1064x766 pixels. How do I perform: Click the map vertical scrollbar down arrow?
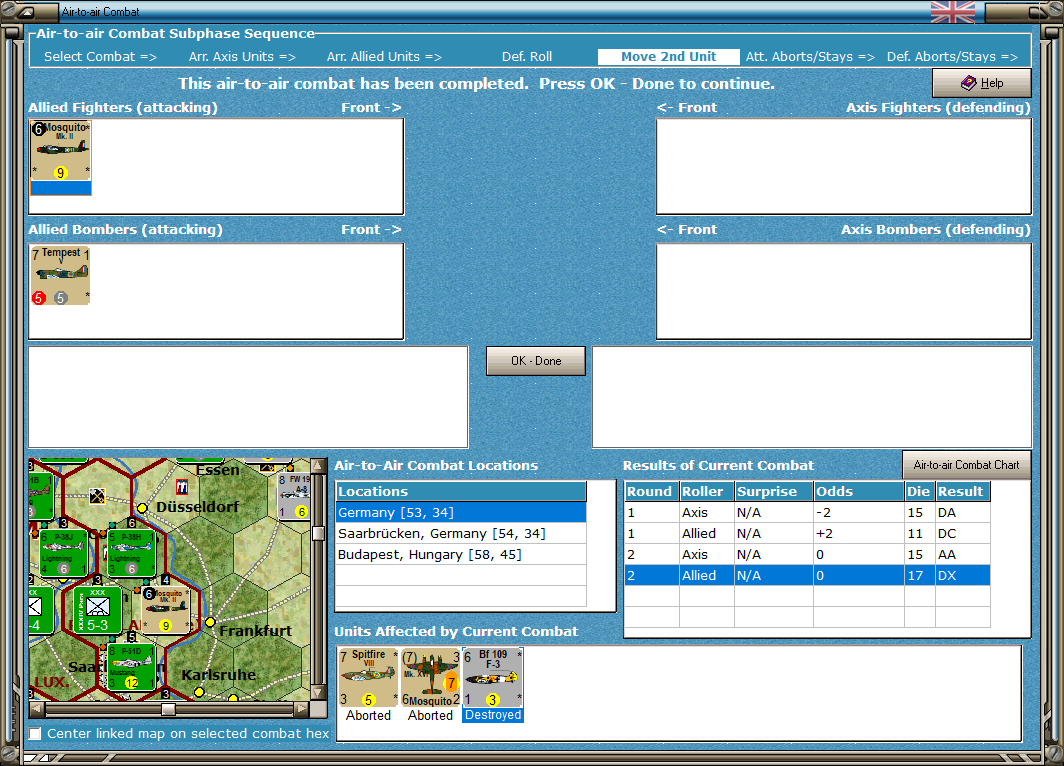point(318,693)
